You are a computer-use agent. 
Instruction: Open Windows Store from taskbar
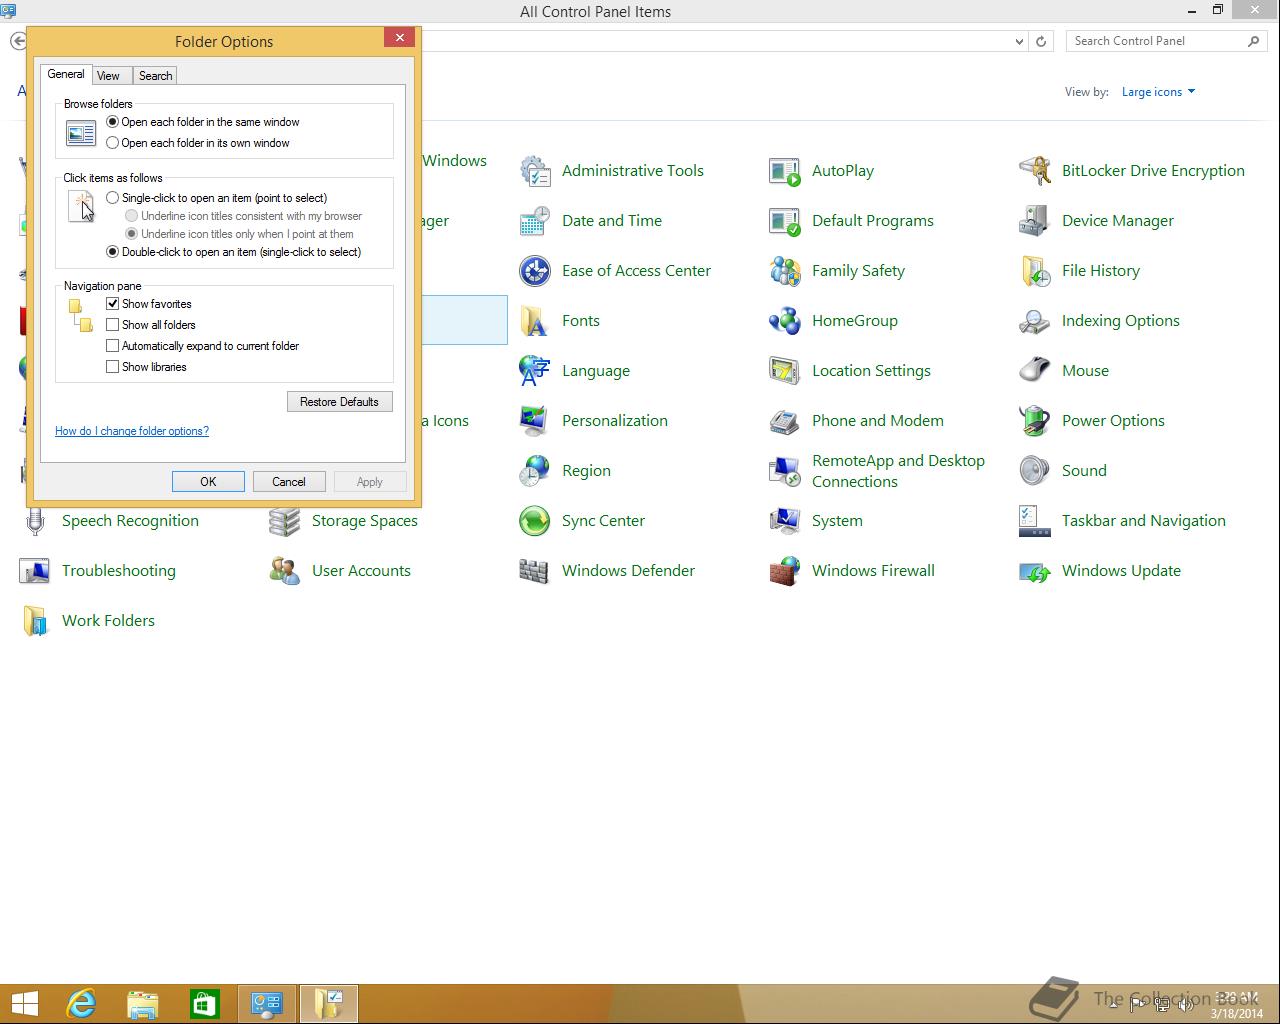coord(204,1003)
